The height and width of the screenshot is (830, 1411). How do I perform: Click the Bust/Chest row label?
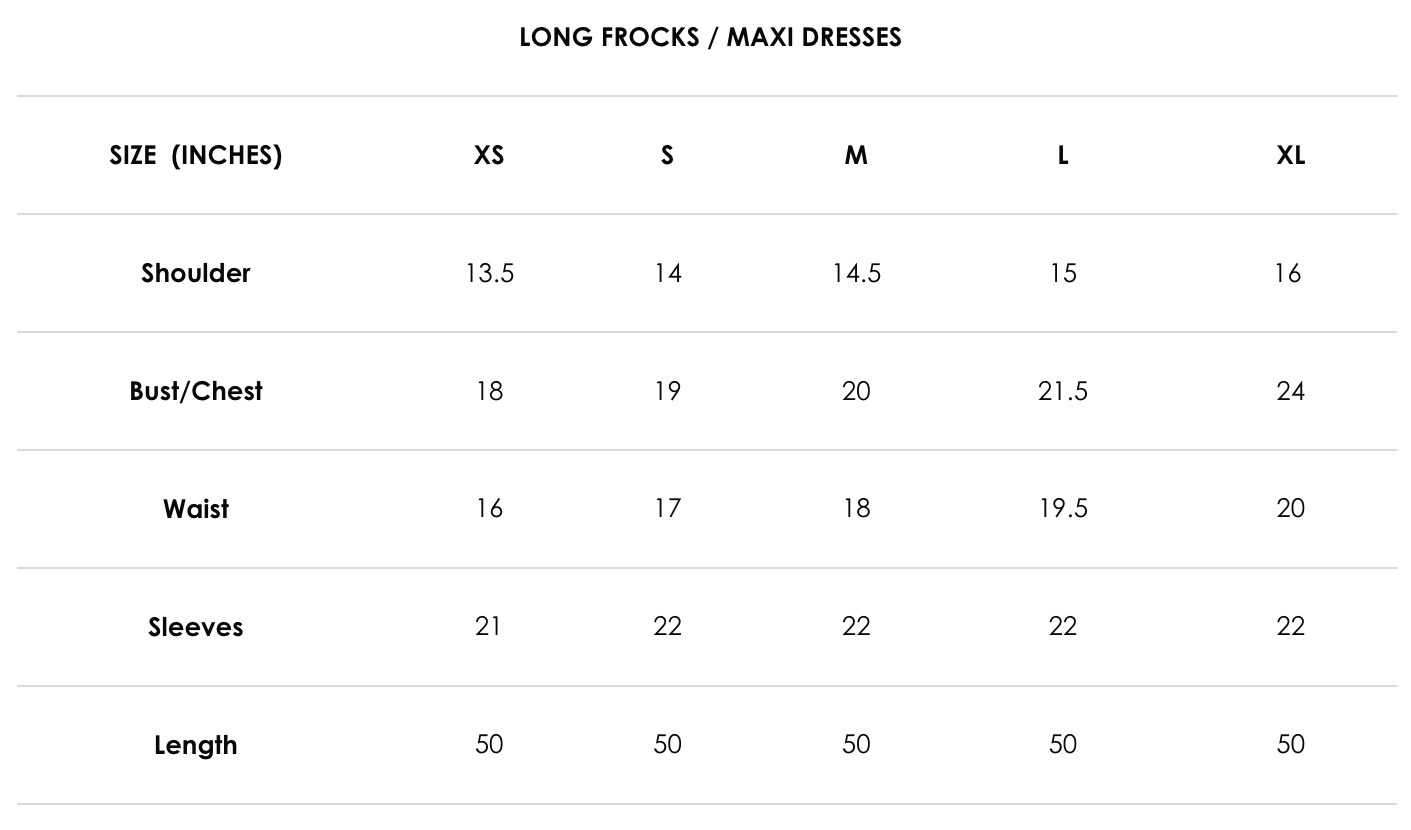196,391
